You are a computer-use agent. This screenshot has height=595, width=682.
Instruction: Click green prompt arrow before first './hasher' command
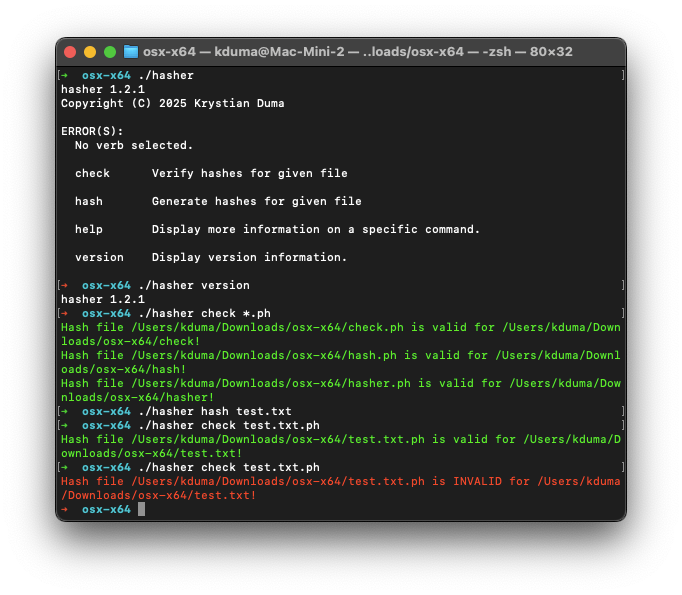[64, 76]
